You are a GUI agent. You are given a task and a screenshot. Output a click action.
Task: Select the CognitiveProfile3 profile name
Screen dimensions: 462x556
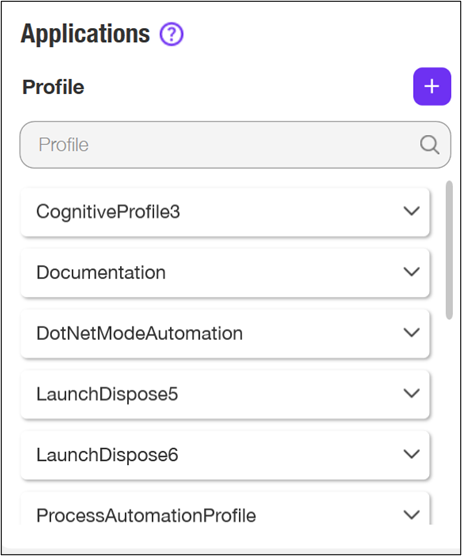[x=108, y=212]
